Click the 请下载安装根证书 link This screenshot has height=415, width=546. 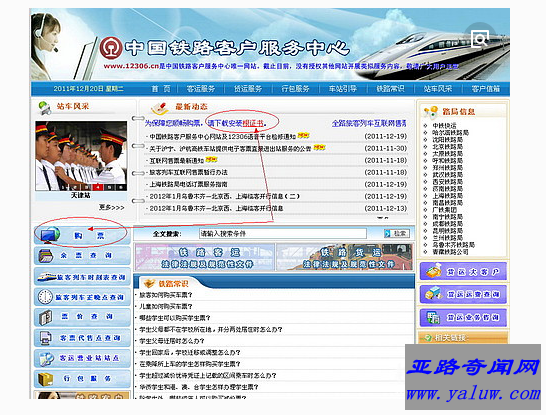point(237,123)
